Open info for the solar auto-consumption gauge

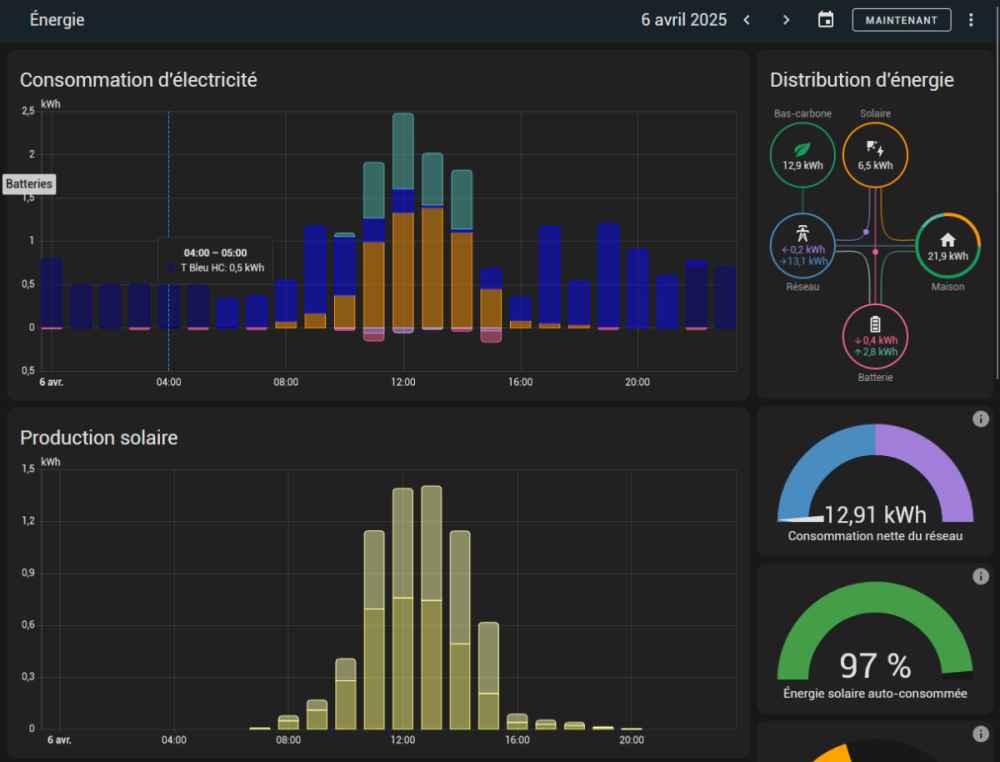point(980,577)
